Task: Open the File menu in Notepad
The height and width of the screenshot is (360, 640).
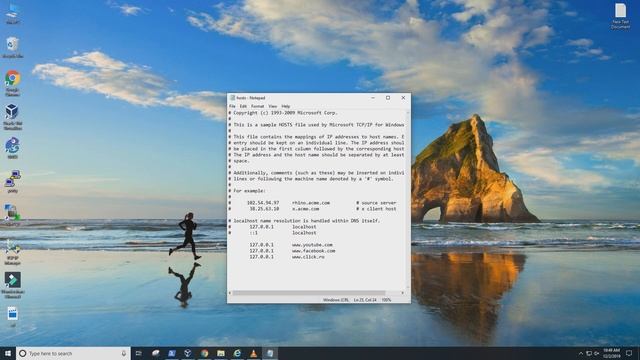Action: click(x=232, y=106)
